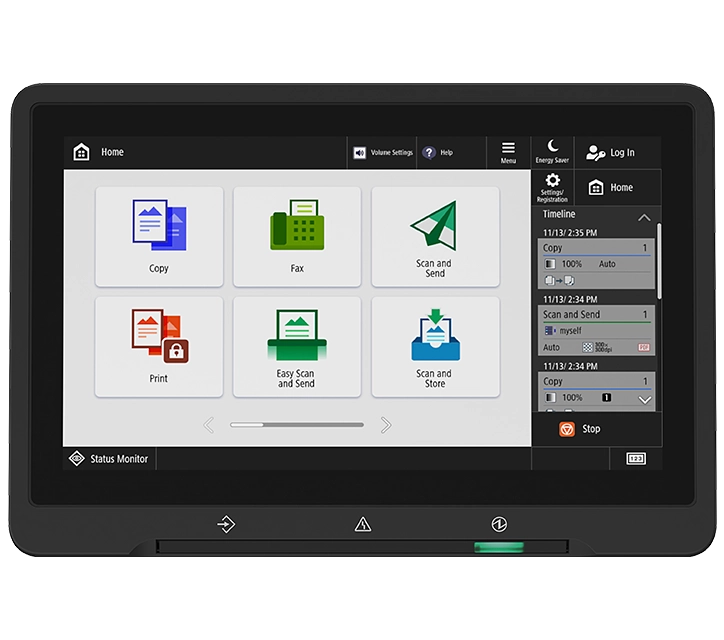Image resolution: width=724 pixels, height=640 pixels.
Task: Launch Scan and Send
Action: [x=435, y=237]
